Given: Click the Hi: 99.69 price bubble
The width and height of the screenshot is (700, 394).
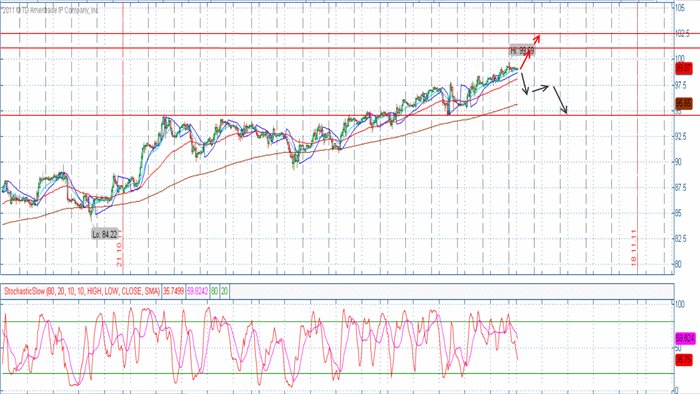Looking at the screenshot, I should click(522, 50).
